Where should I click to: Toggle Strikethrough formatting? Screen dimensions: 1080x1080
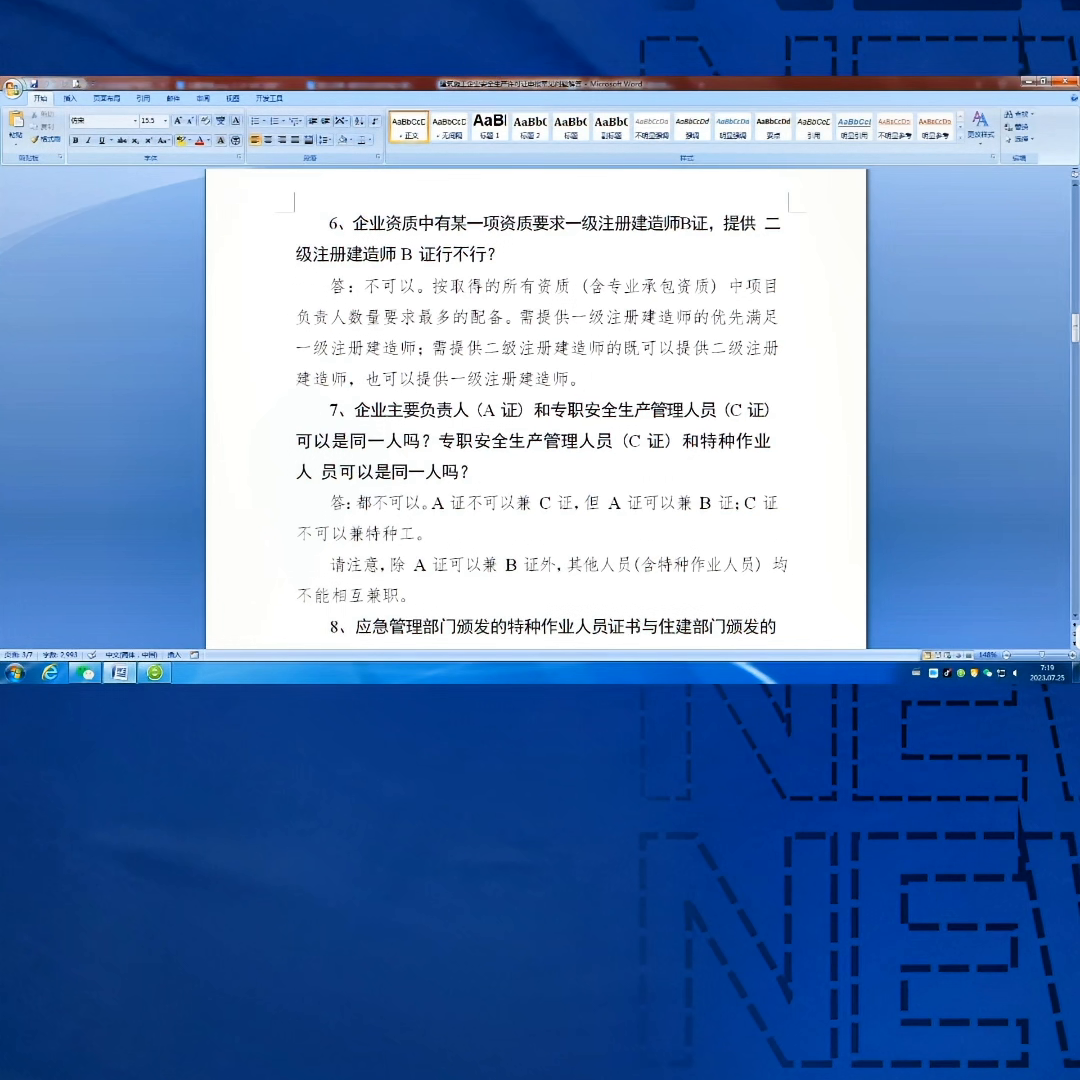(x=122, y=141)
